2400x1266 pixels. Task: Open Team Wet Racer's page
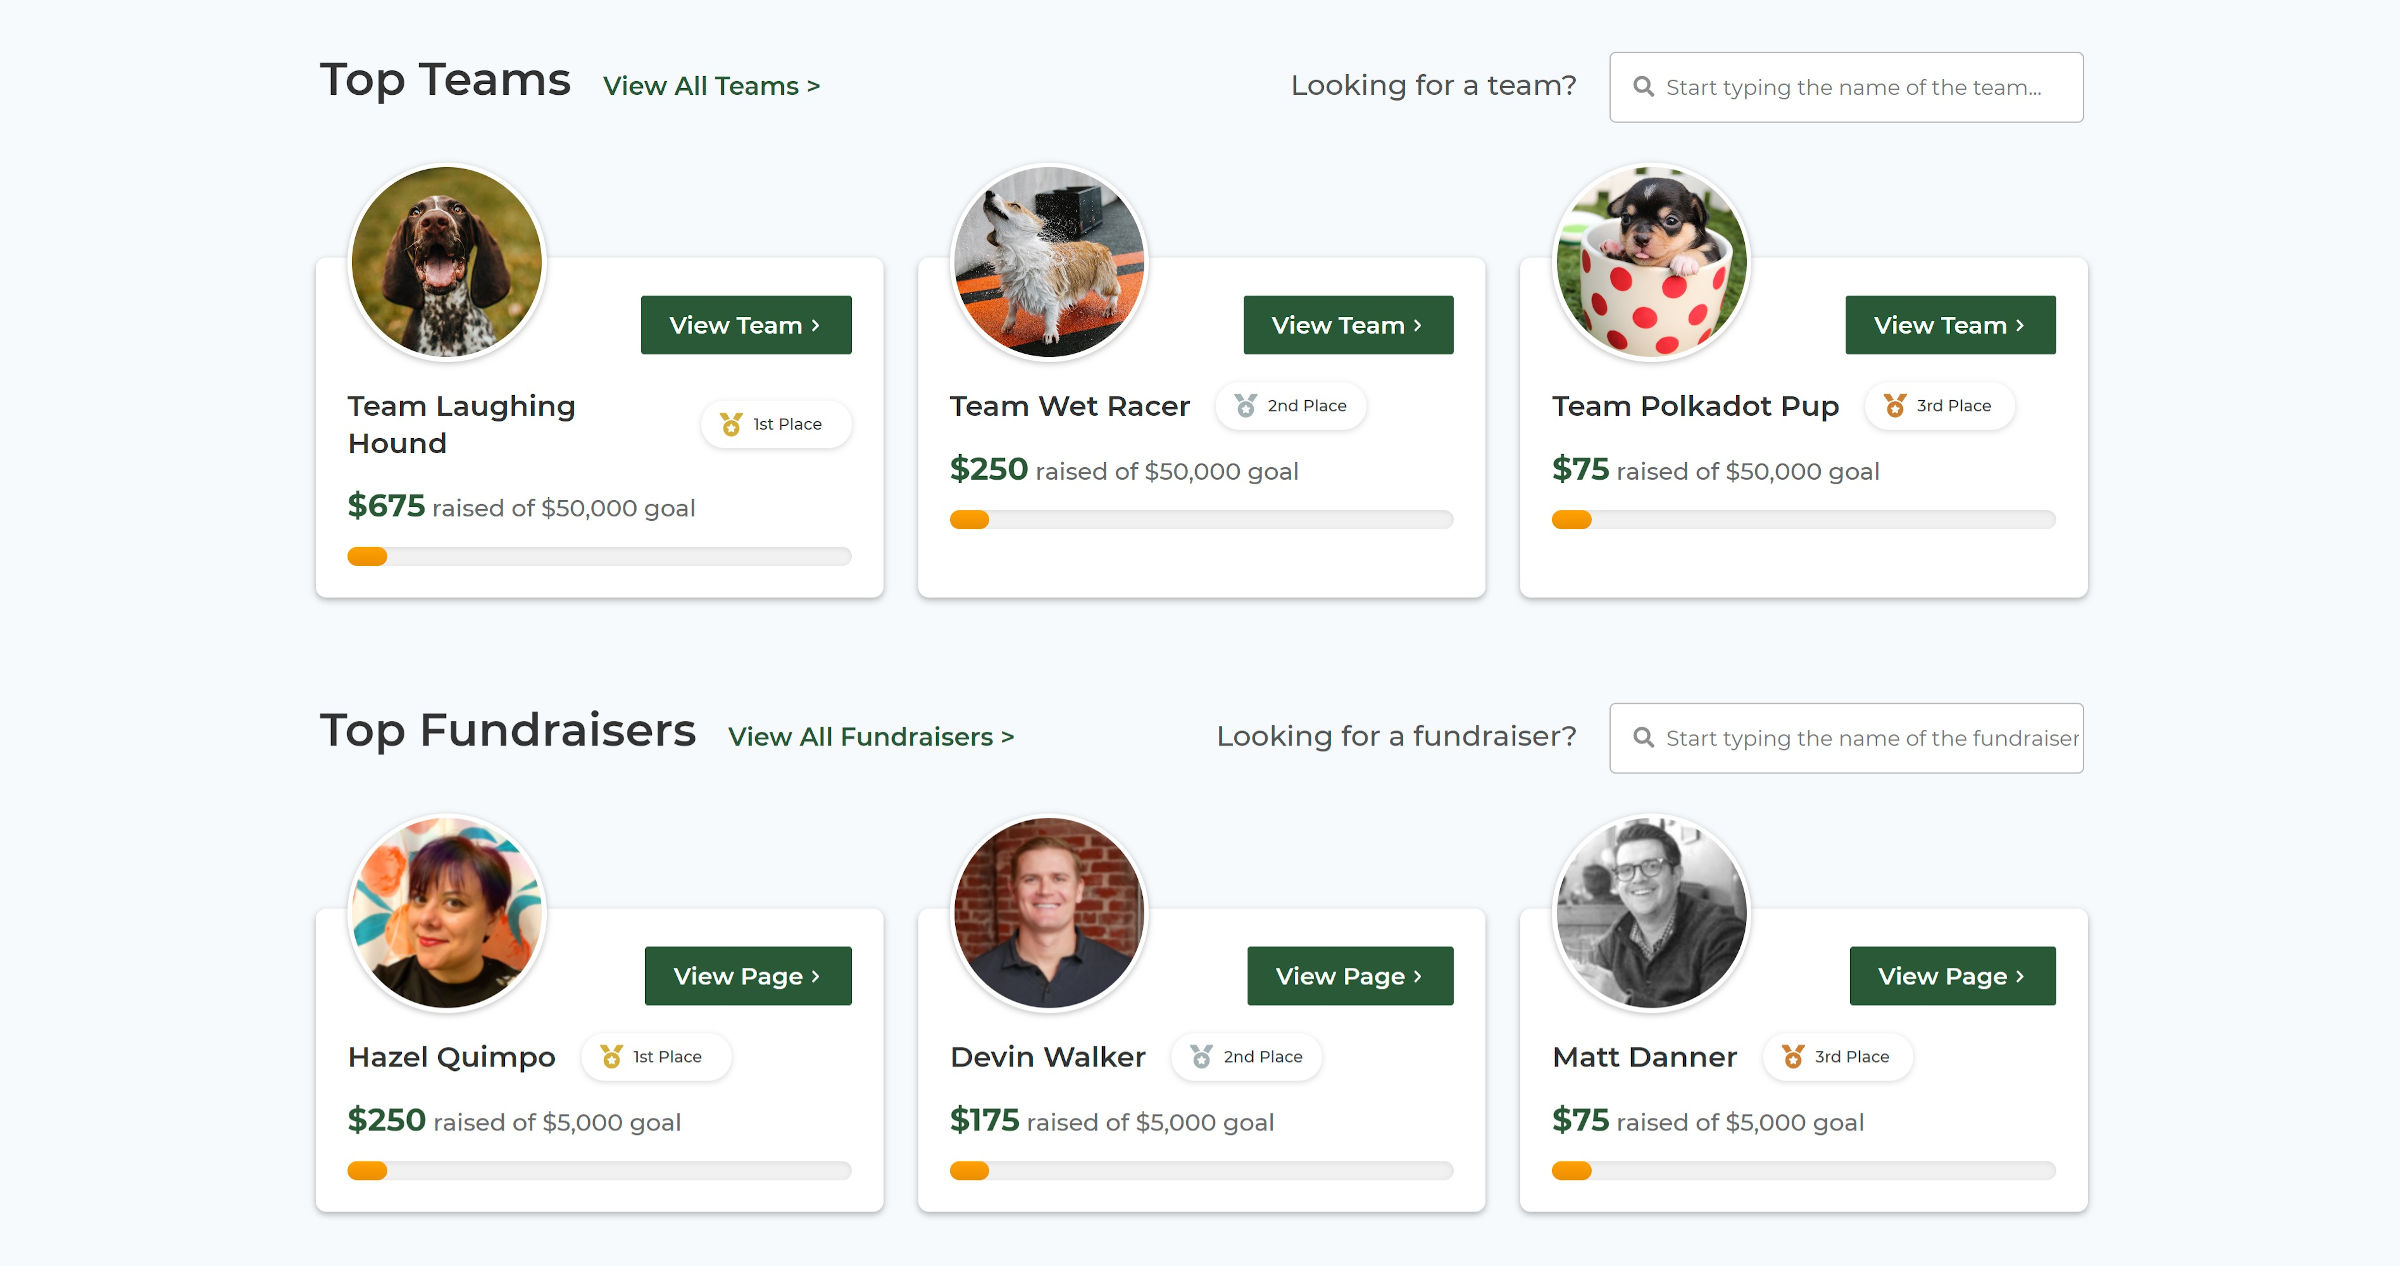point(1347,324)
